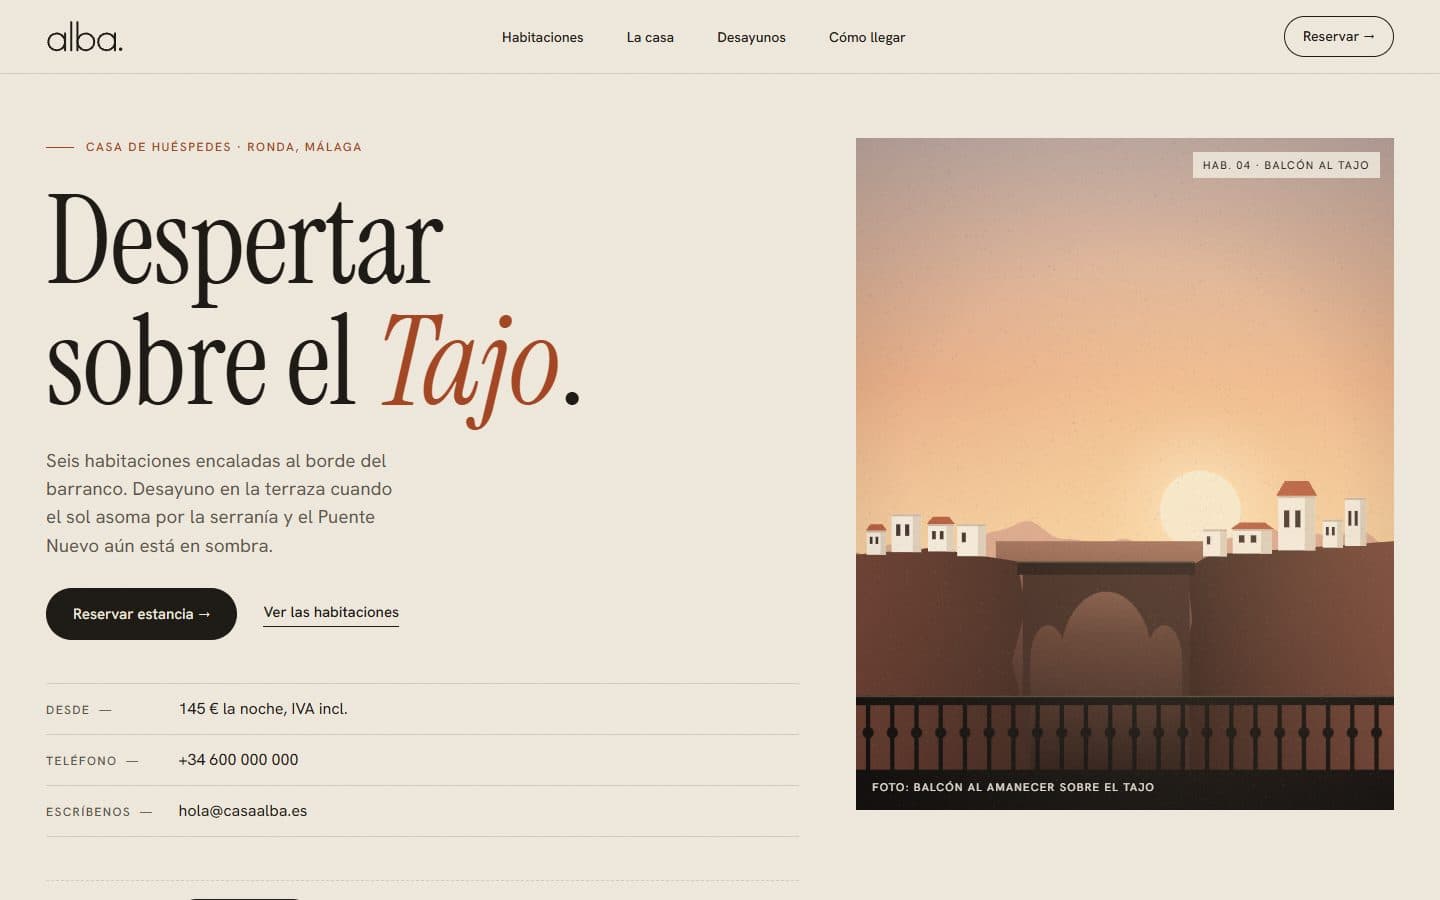This screenshot has width=1440, height=900.
Task: Click the phone number +34 600 000 000
Action: pyautogui.click(x=238, y=760)
